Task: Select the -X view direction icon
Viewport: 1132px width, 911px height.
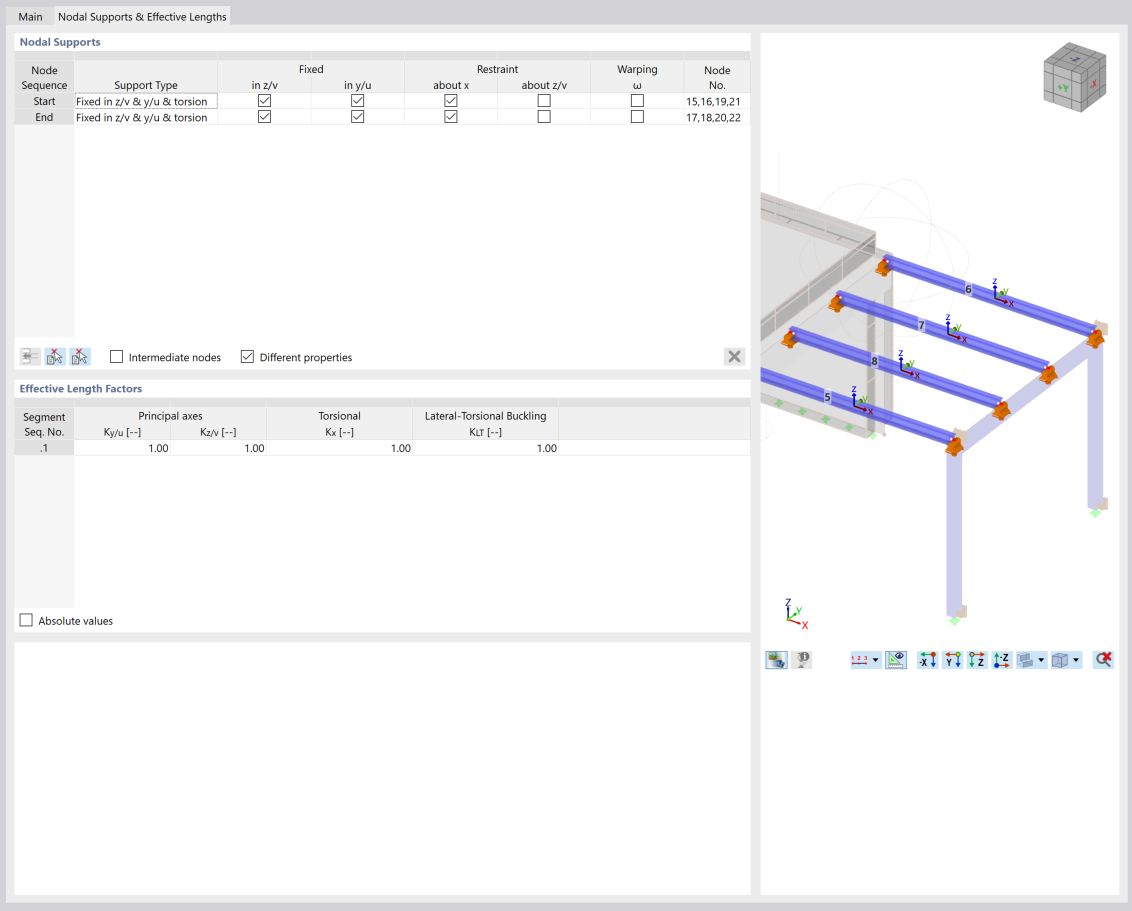Action: point(926,659)
